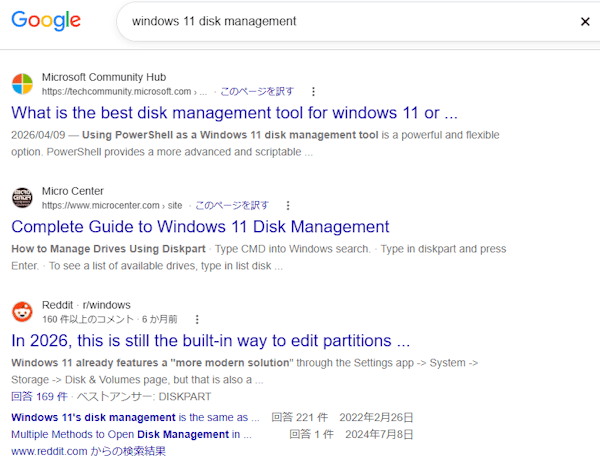Image resolution: width=600 pixels, height=475 pixels.
Task: Open 'In 2026, this is still the built-in way' result
Action: [210, 341]
